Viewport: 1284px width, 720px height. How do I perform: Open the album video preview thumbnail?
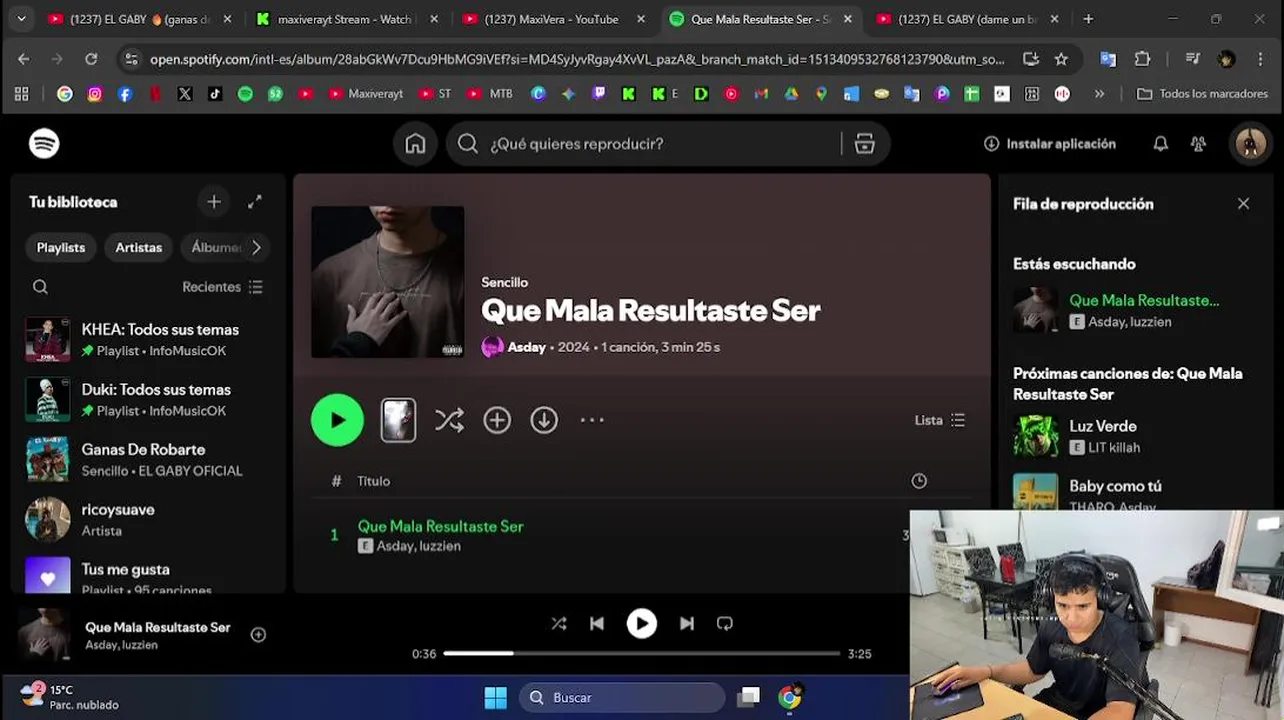coord(398,420)
